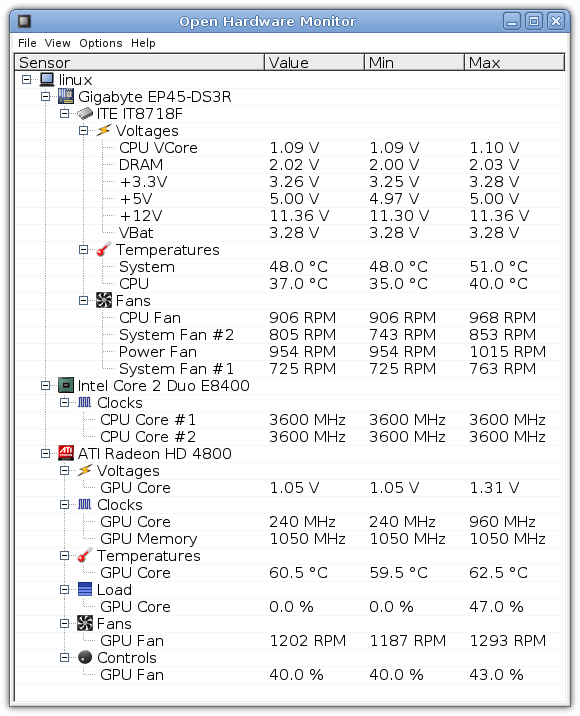The height and width of the screenshot is (716, 580).
Task: Select the CPU Fan row
Action: (x=290, y=317)
